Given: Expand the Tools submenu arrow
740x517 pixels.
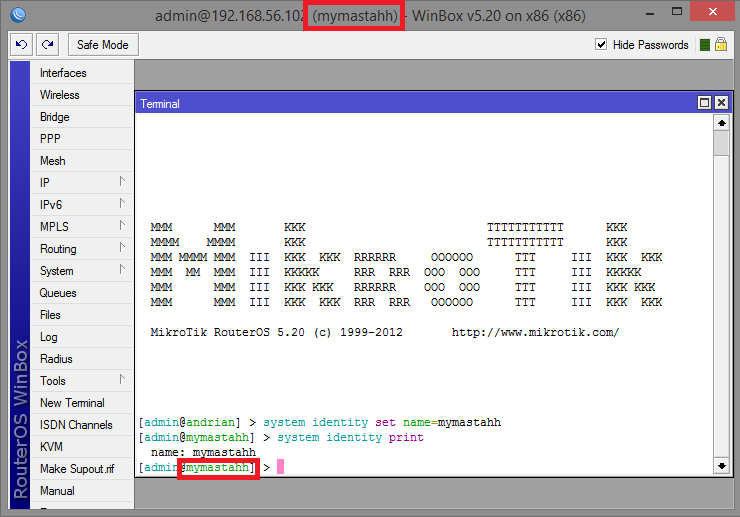Looking at the screenshot, I should (122, 379).
